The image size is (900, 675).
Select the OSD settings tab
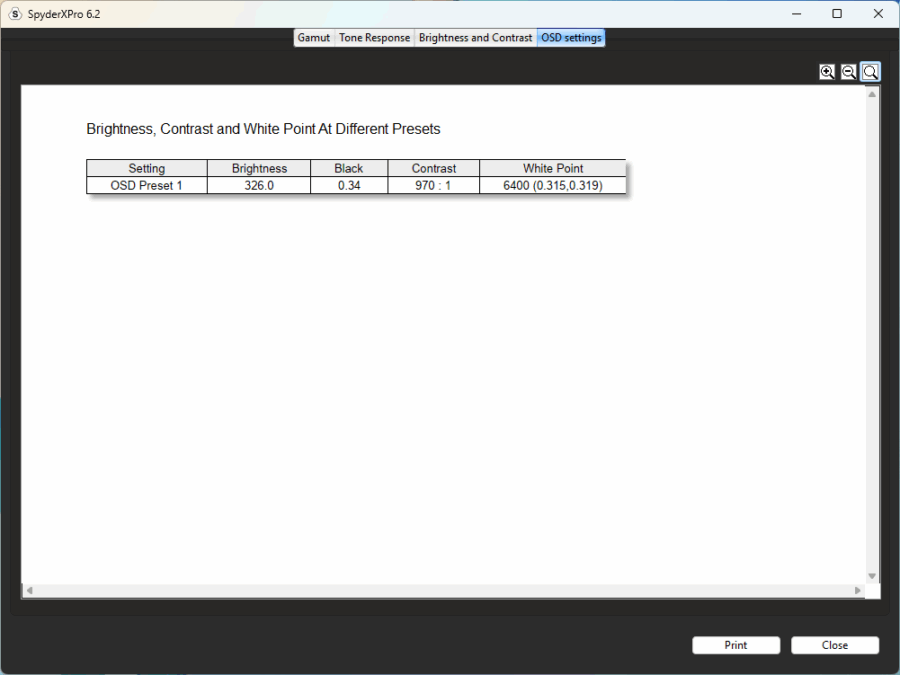pyautogui.click(x=571, y=38)
